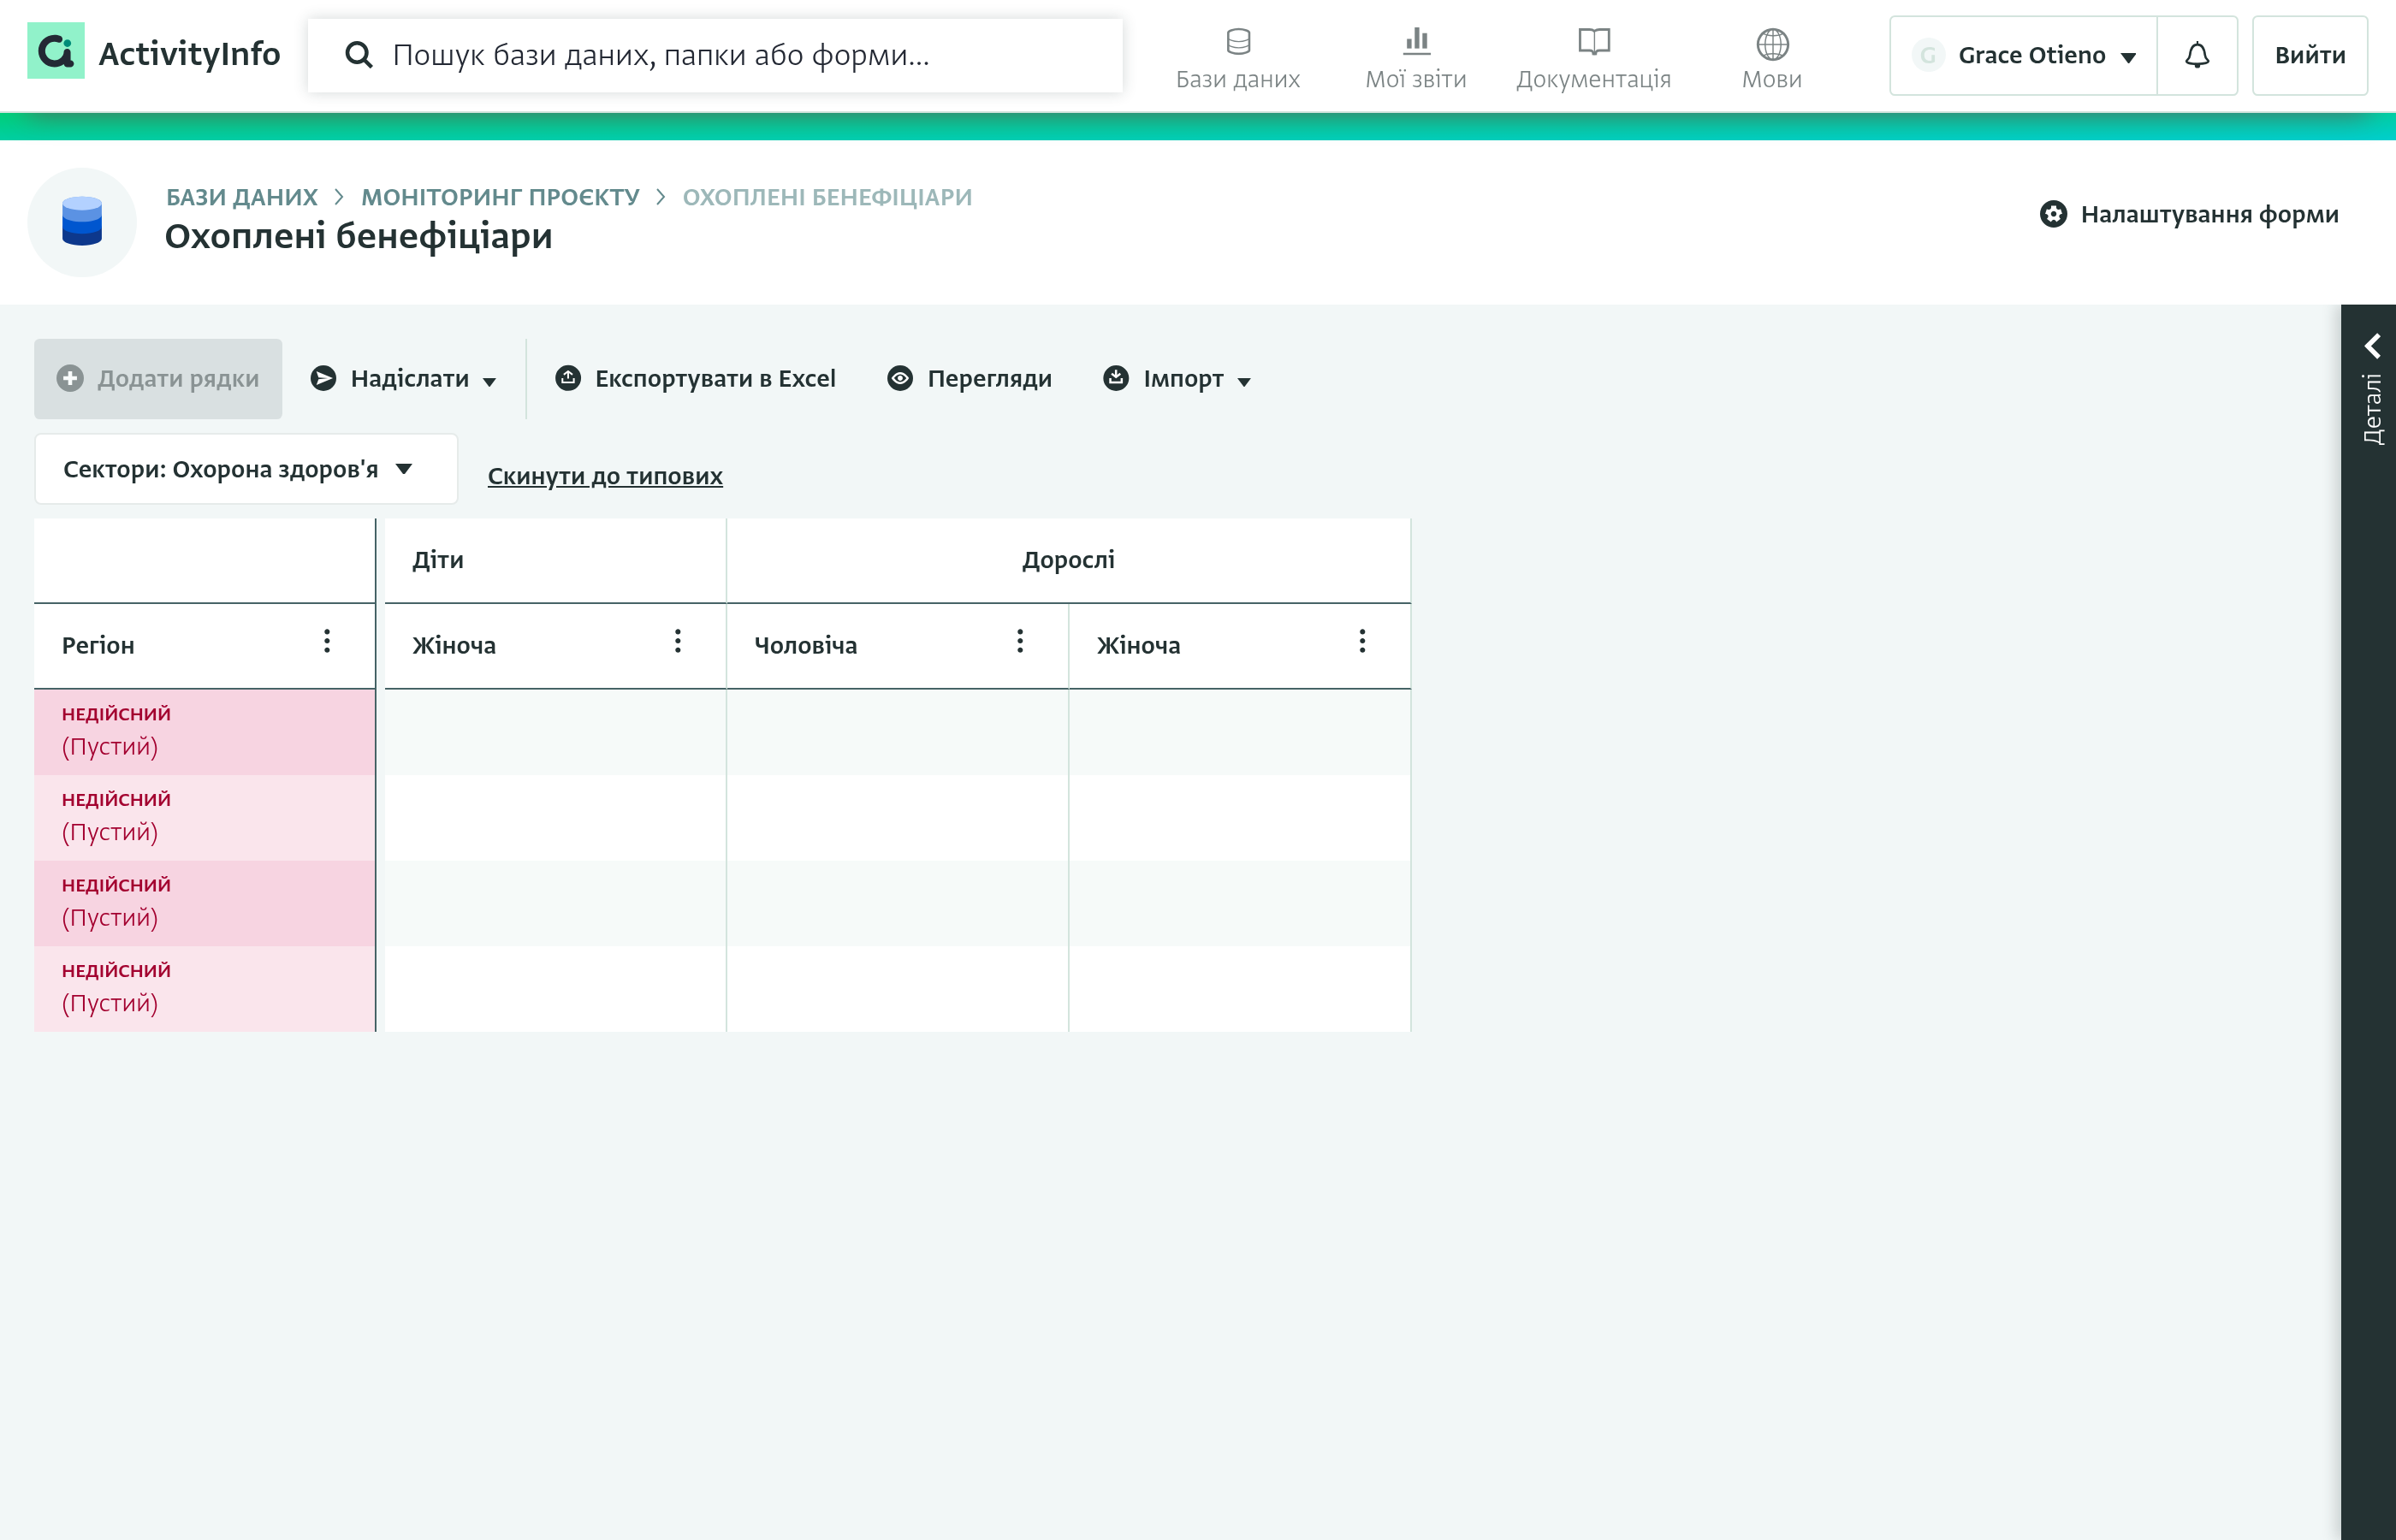
Task: Click the Додати рядки button
Action: (158, 379)
